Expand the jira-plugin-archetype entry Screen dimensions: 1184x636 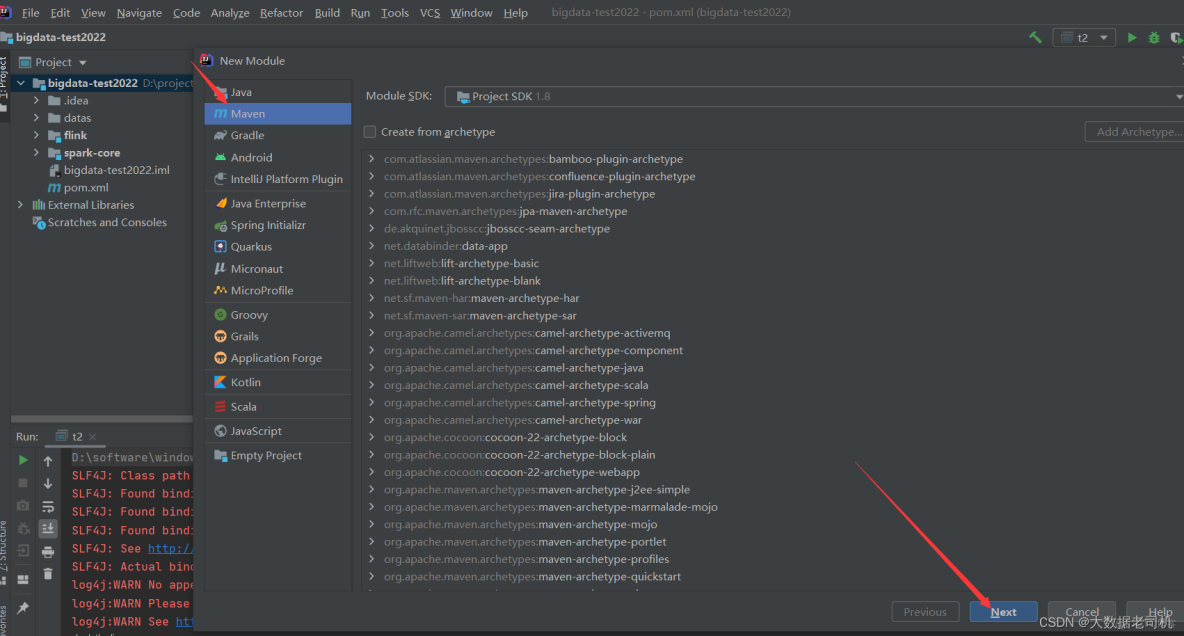point(370,193)
